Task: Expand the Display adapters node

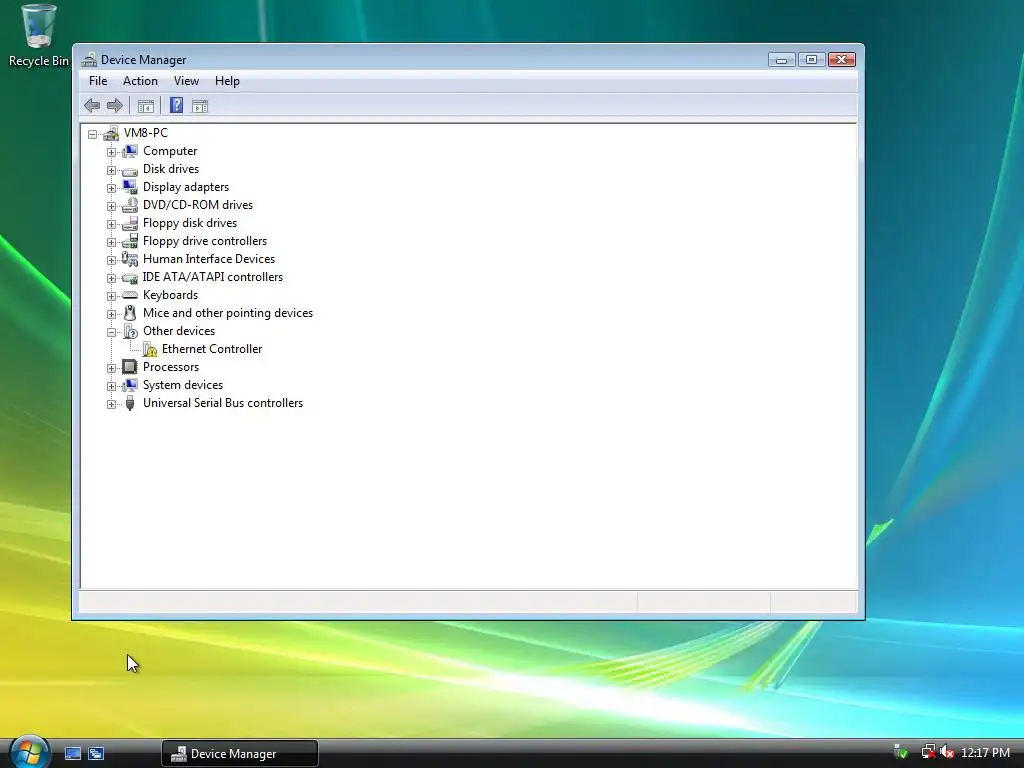Action: (x=111, y=188)
